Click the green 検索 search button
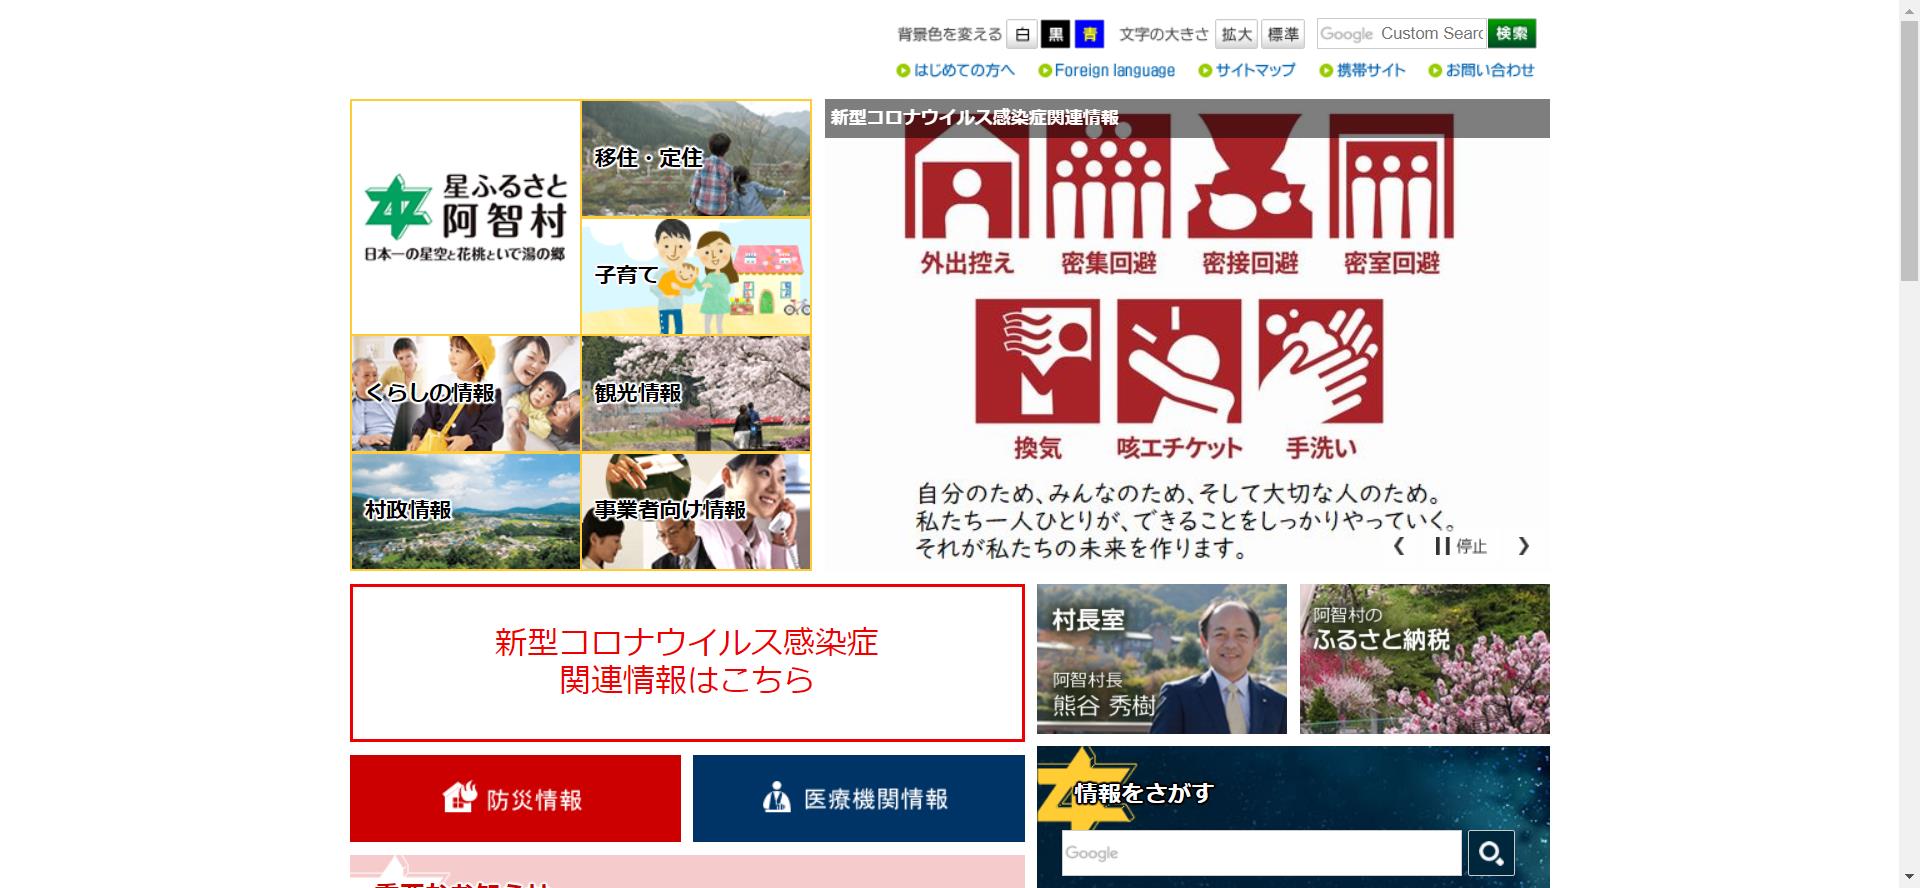 click(1512, 34)
